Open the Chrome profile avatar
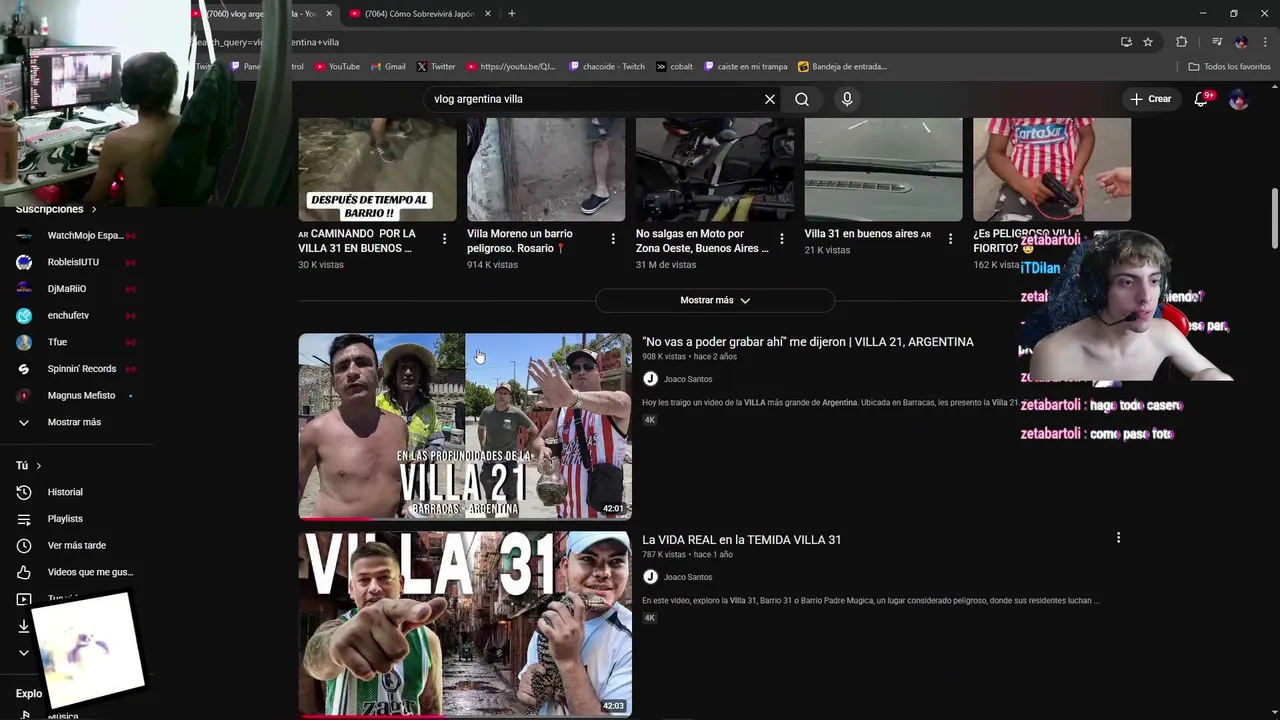This screenshot has width=1280, height=720. (x=1241, y=42)
